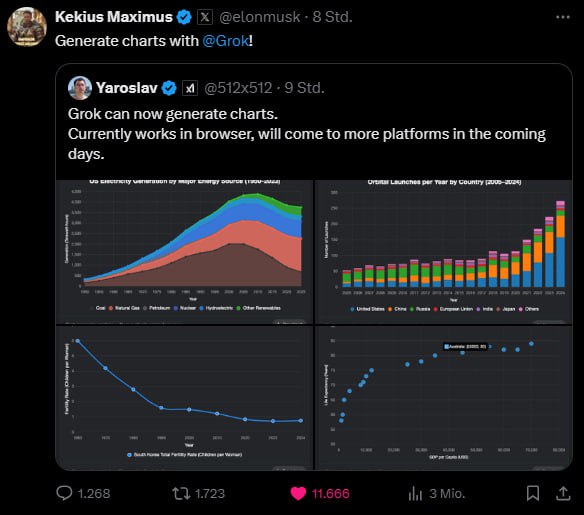Click the reply comment icon
Screen dimensions: 584x515
pos(64,493)
